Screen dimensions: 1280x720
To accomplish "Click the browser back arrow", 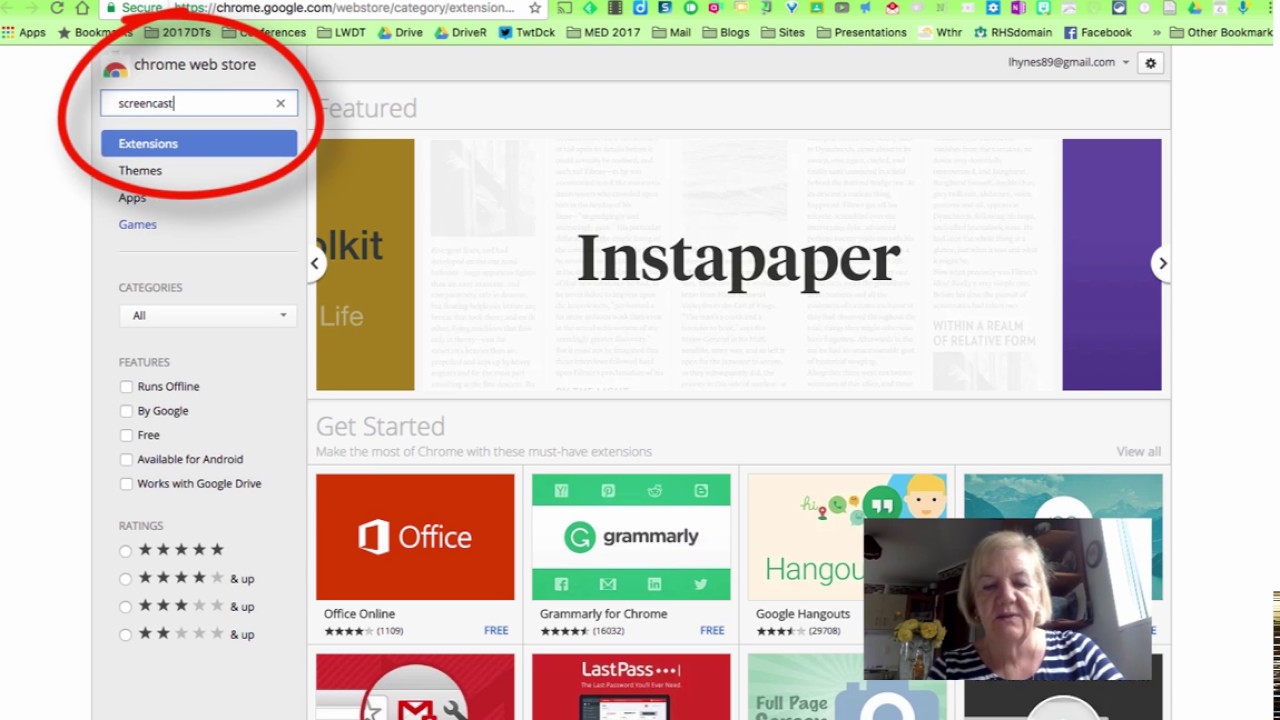I will [8, 7].
